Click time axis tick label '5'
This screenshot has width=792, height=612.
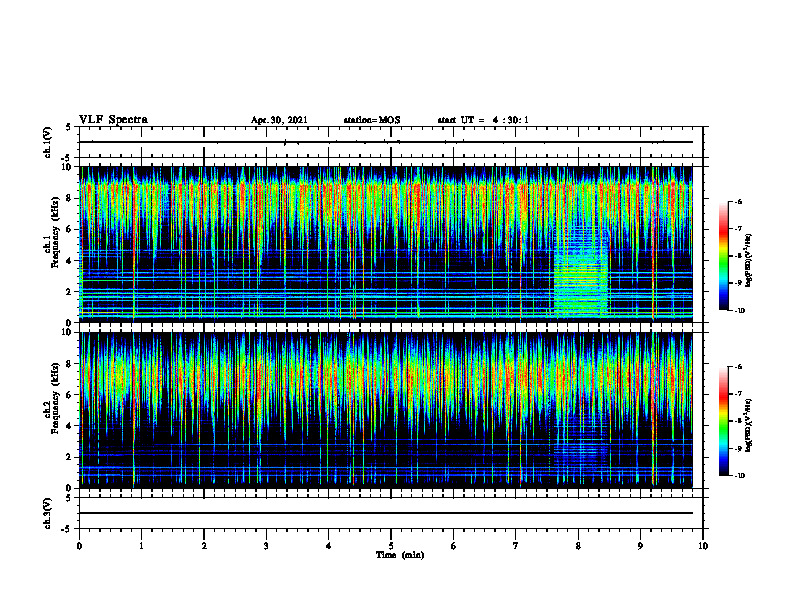point(391,546)
